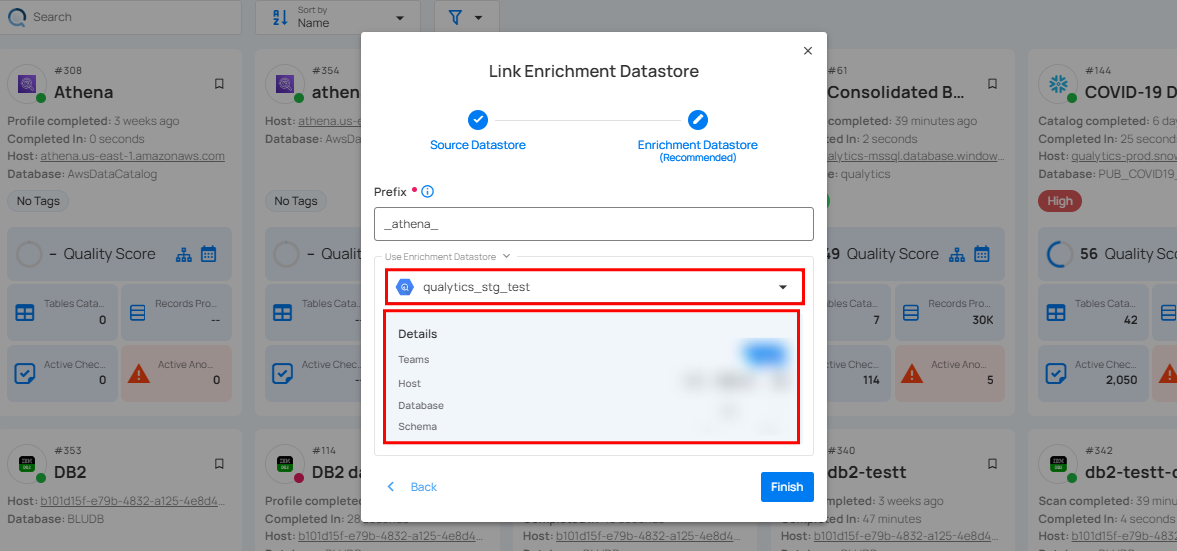Bookmark the DB2 #353 datastore
Image resolution: width=1177 pixels, height=551 pixels.
[x=219, y=464]
